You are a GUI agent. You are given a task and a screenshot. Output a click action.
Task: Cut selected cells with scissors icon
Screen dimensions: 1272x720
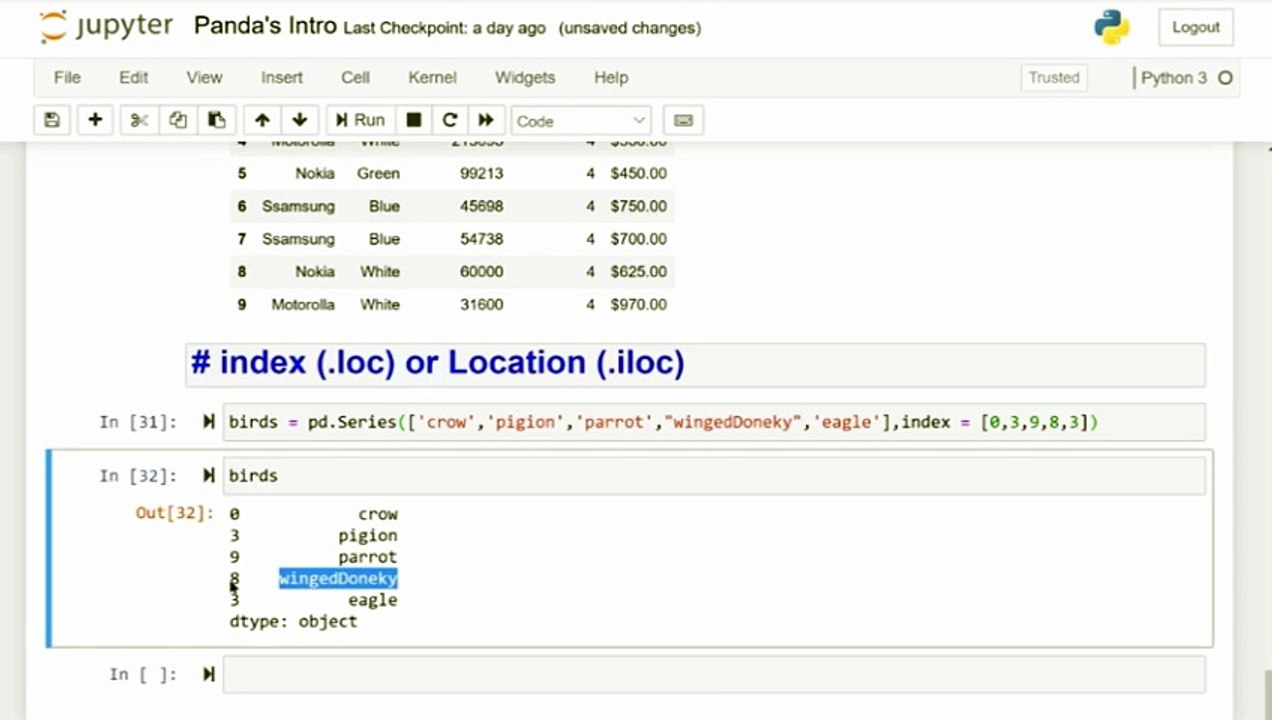tap(139, 120)
